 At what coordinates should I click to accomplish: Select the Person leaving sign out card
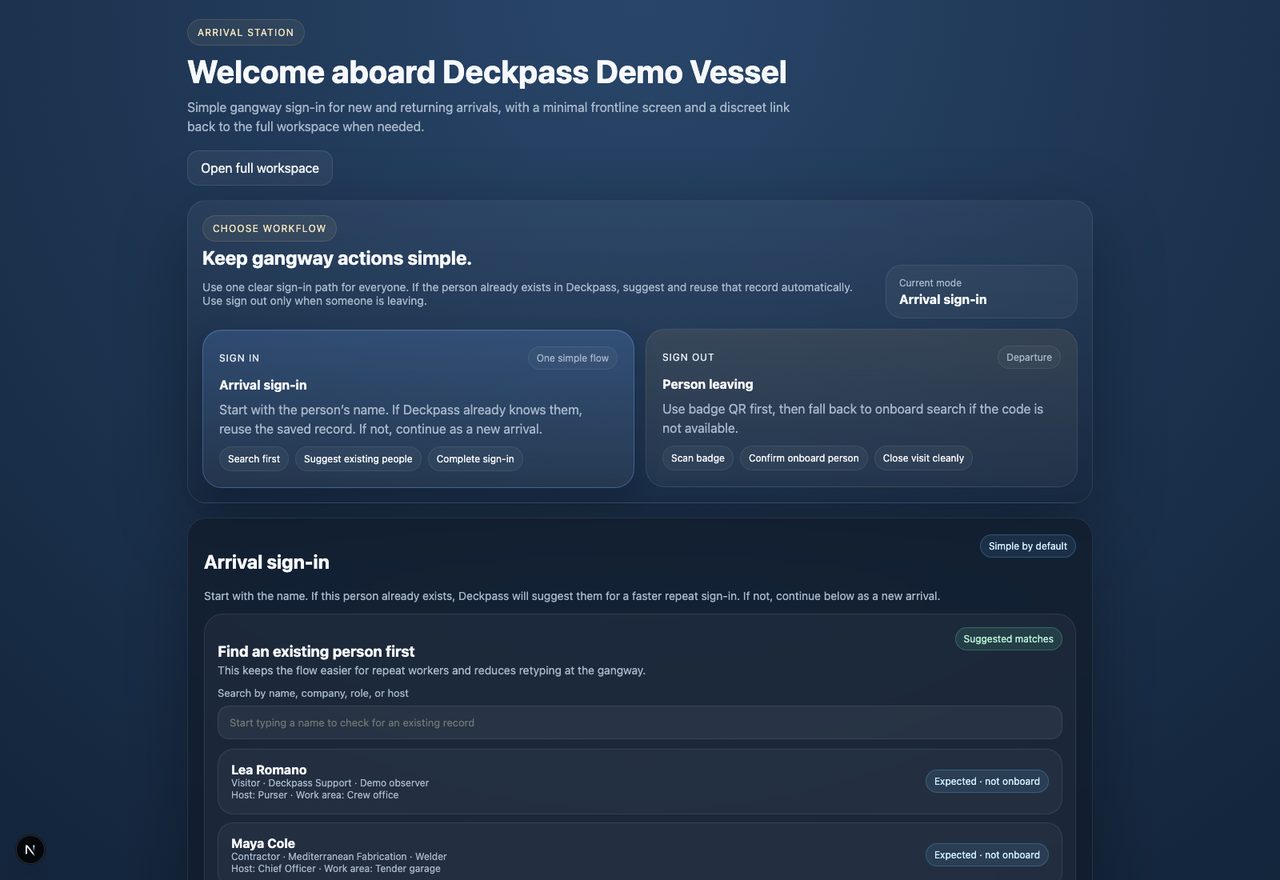[x=861, y=408]
